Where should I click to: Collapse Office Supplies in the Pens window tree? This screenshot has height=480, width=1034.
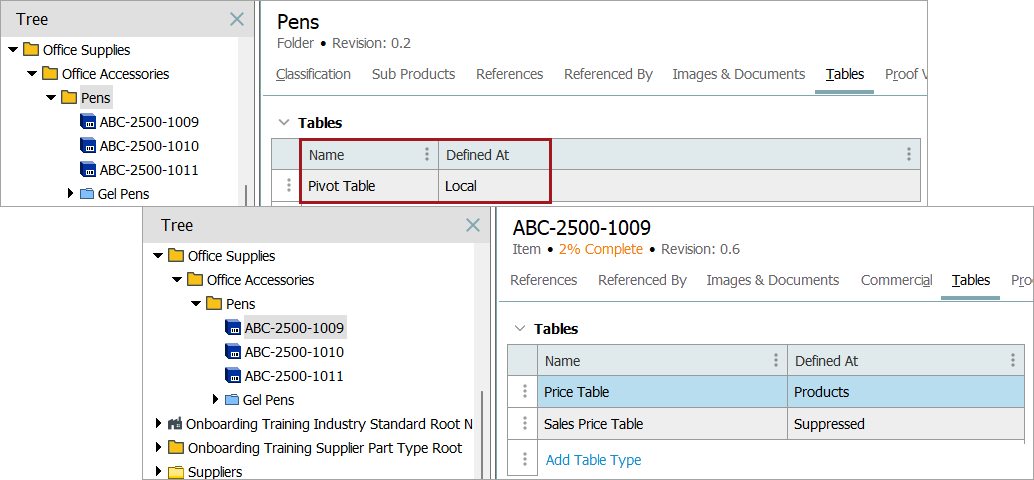tap(14, 49)
